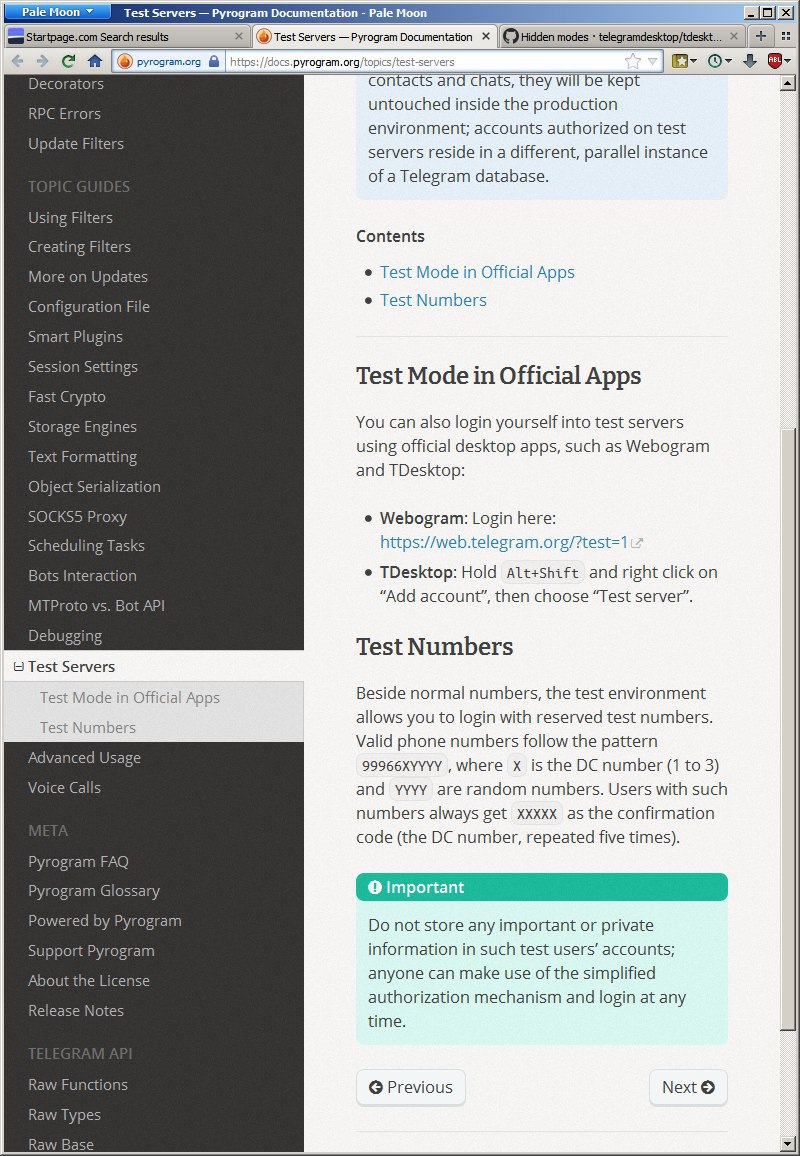Close the Test Servers Pyrogram tab

coord(485,36)
